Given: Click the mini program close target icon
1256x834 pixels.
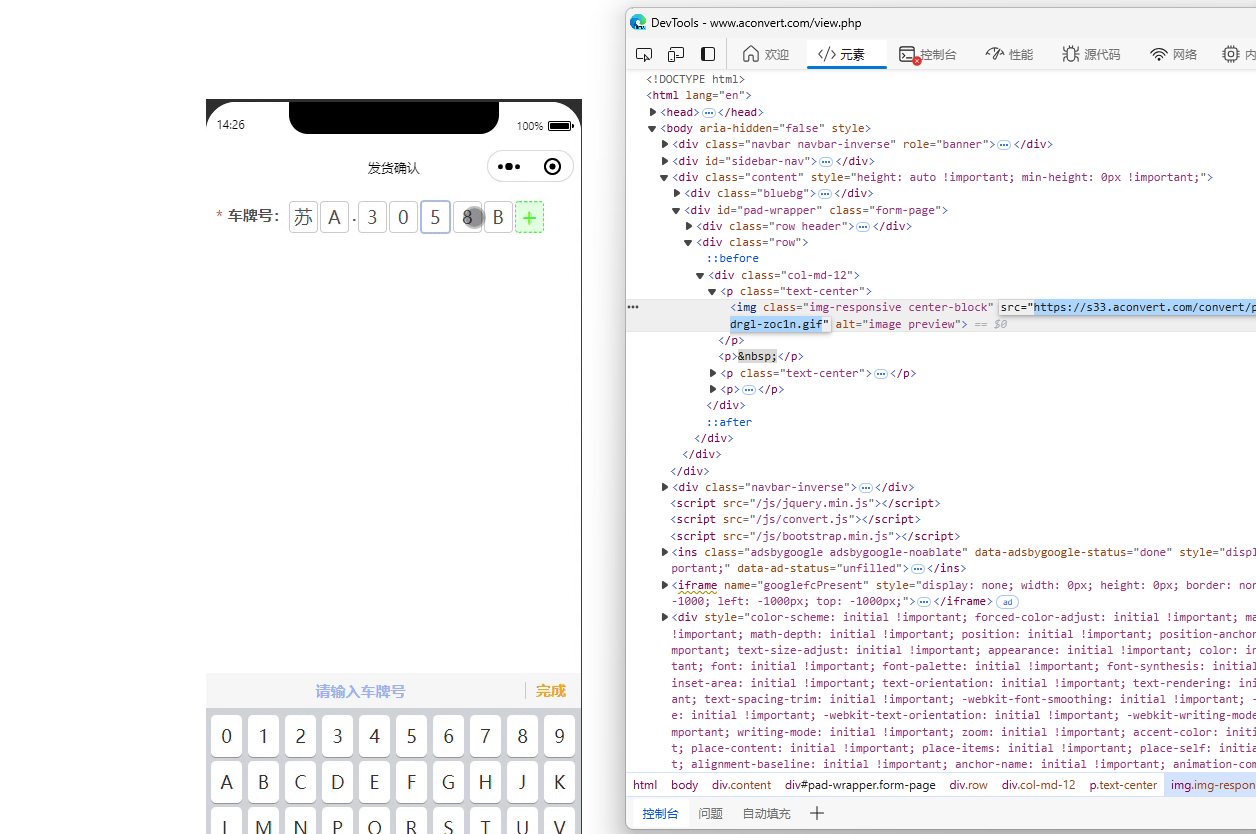Looking at the screenshot, I should pyautogui.click(x=552, y=167).
